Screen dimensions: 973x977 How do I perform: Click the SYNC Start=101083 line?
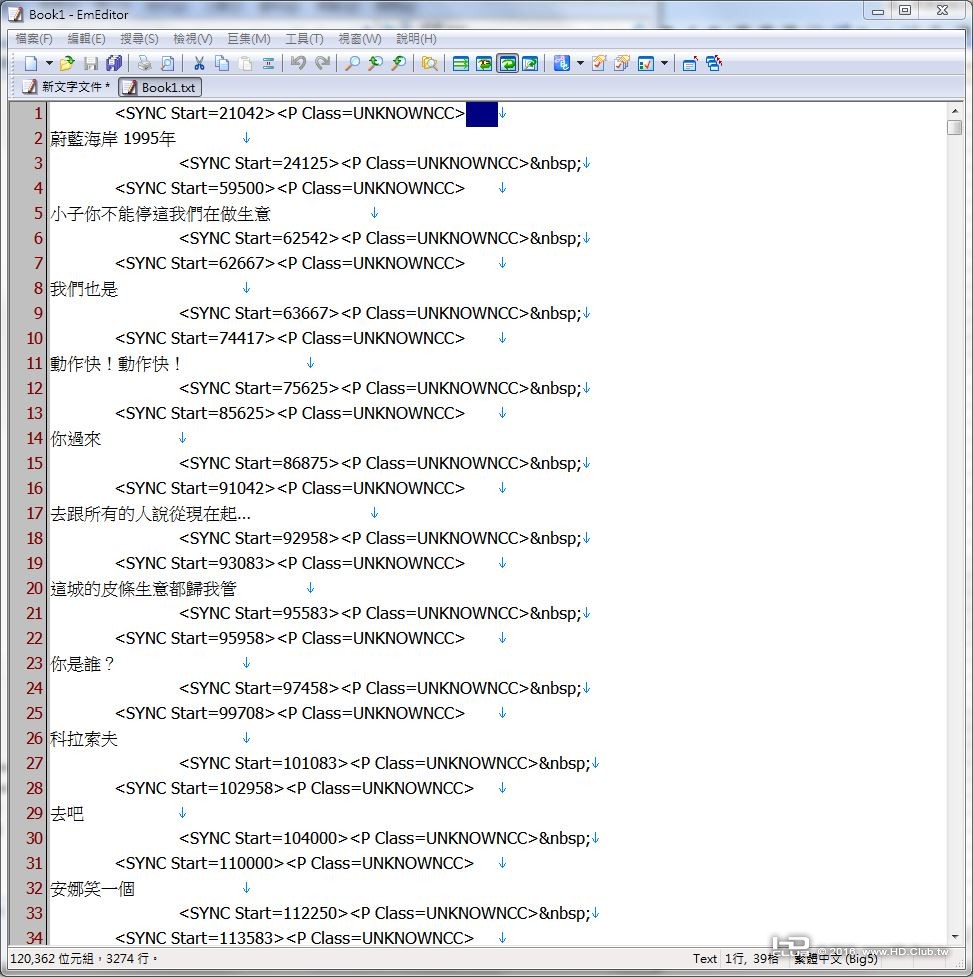coord(384,763)
